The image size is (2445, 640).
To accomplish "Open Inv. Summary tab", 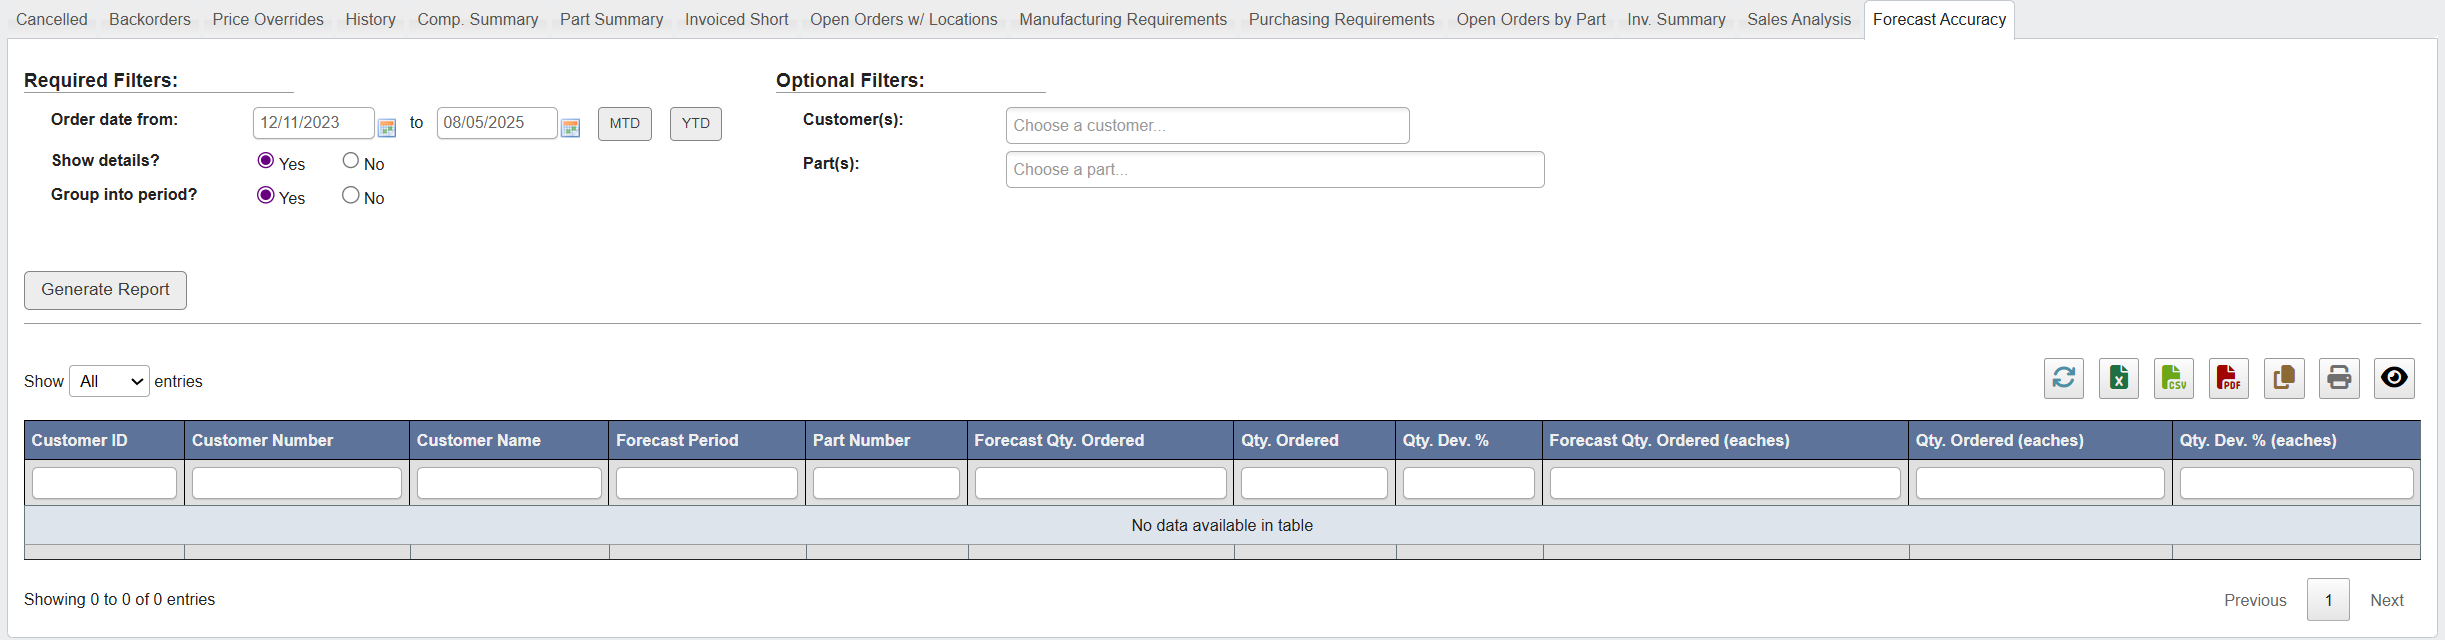I will click(1677, 19).
